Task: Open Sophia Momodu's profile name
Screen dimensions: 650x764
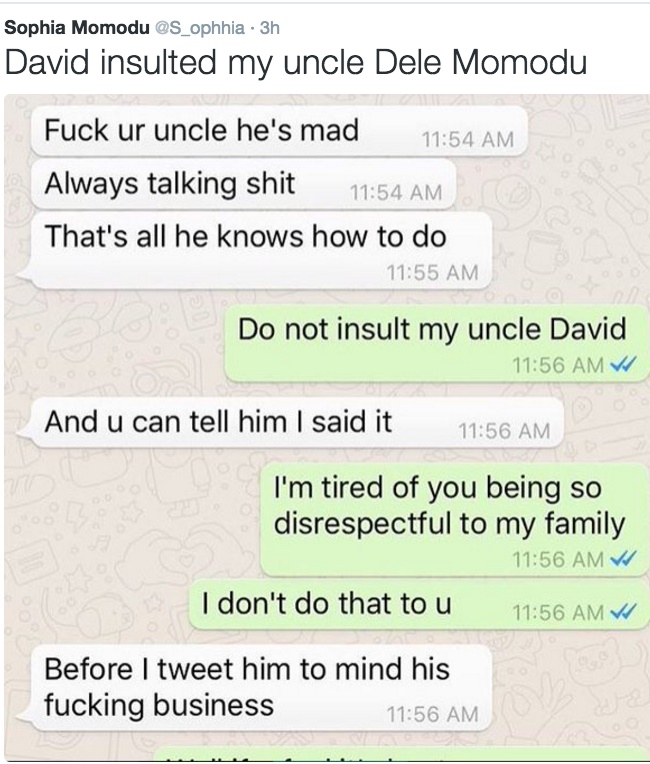Action: 77,28
